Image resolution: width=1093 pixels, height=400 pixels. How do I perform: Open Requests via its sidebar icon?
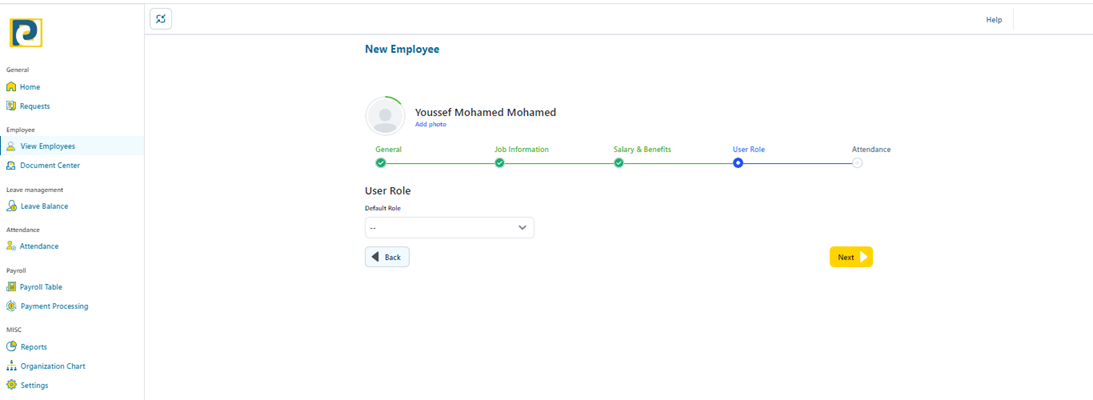pos(12,106)
